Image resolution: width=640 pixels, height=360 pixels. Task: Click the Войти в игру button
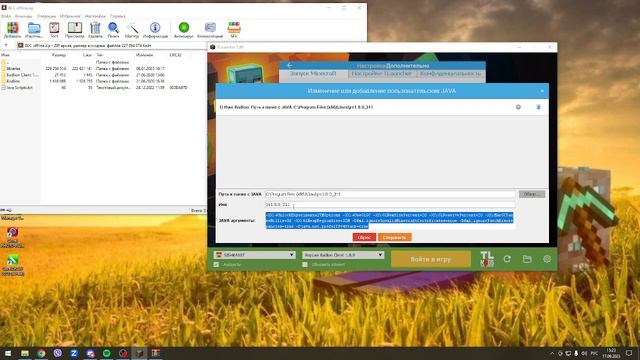431,259
